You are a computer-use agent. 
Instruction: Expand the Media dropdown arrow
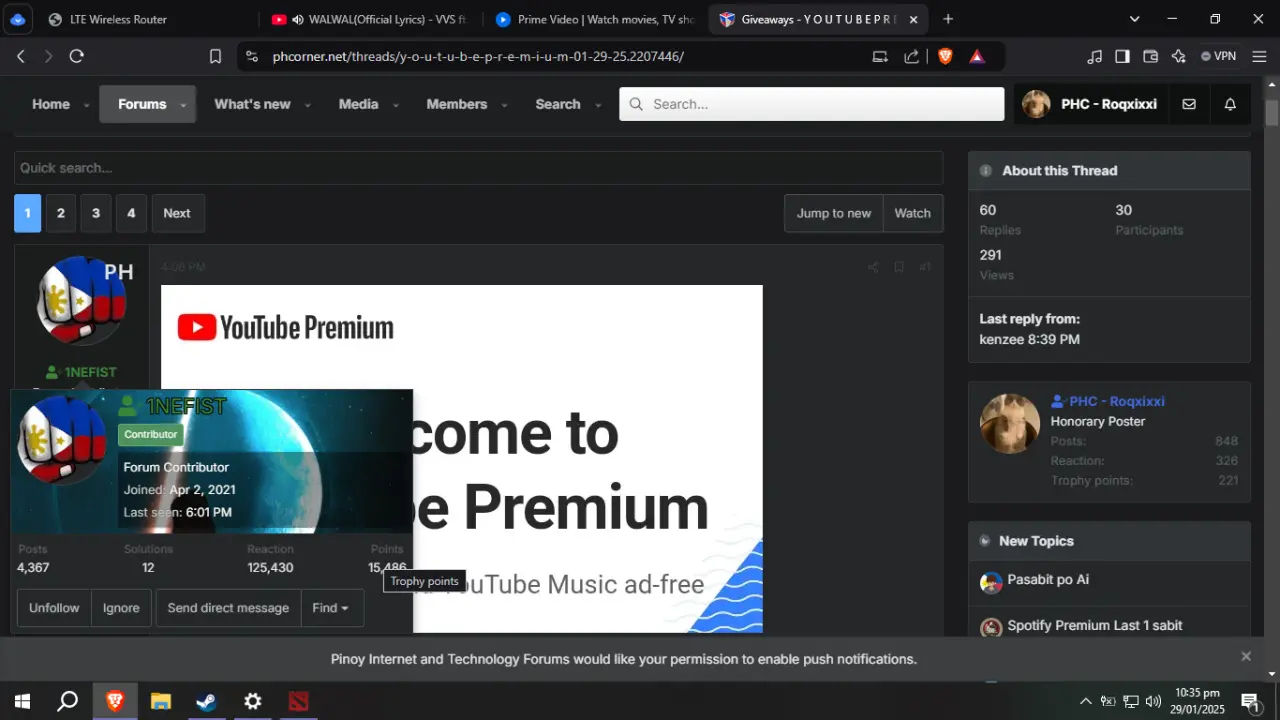(x=395, y=105)
